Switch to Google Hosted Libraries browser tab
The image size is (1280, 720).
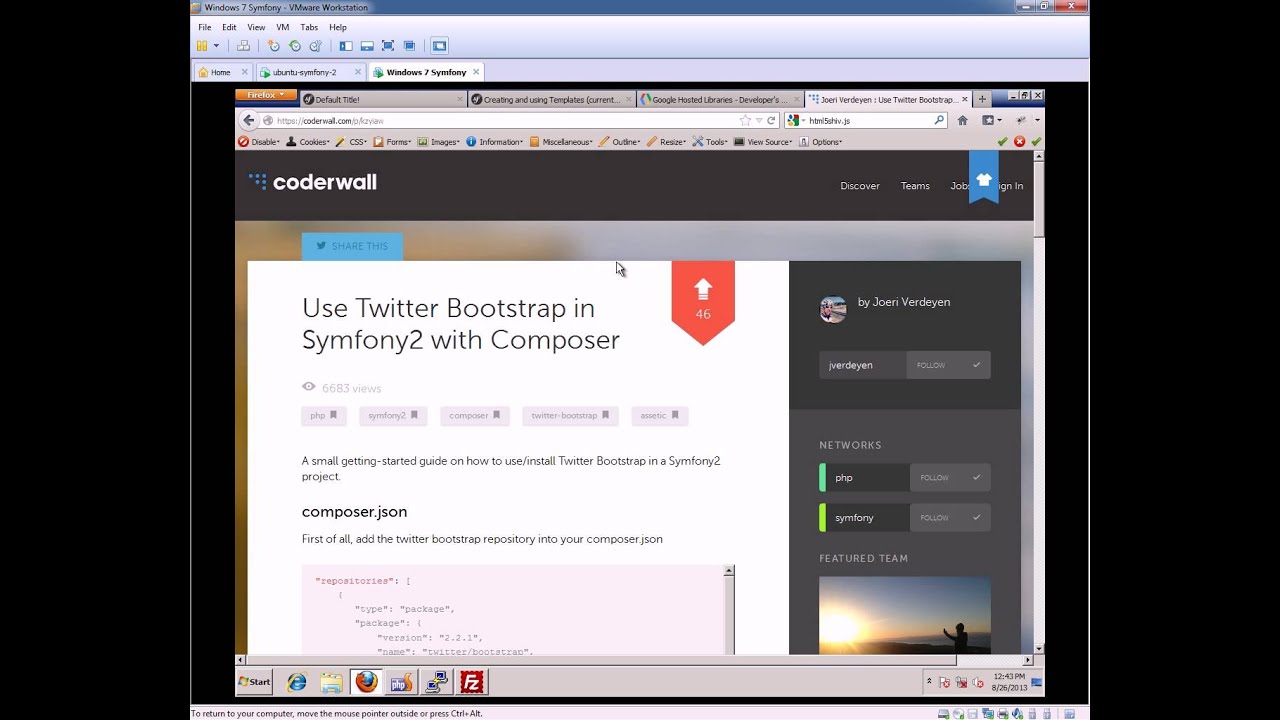click(720, 100)
